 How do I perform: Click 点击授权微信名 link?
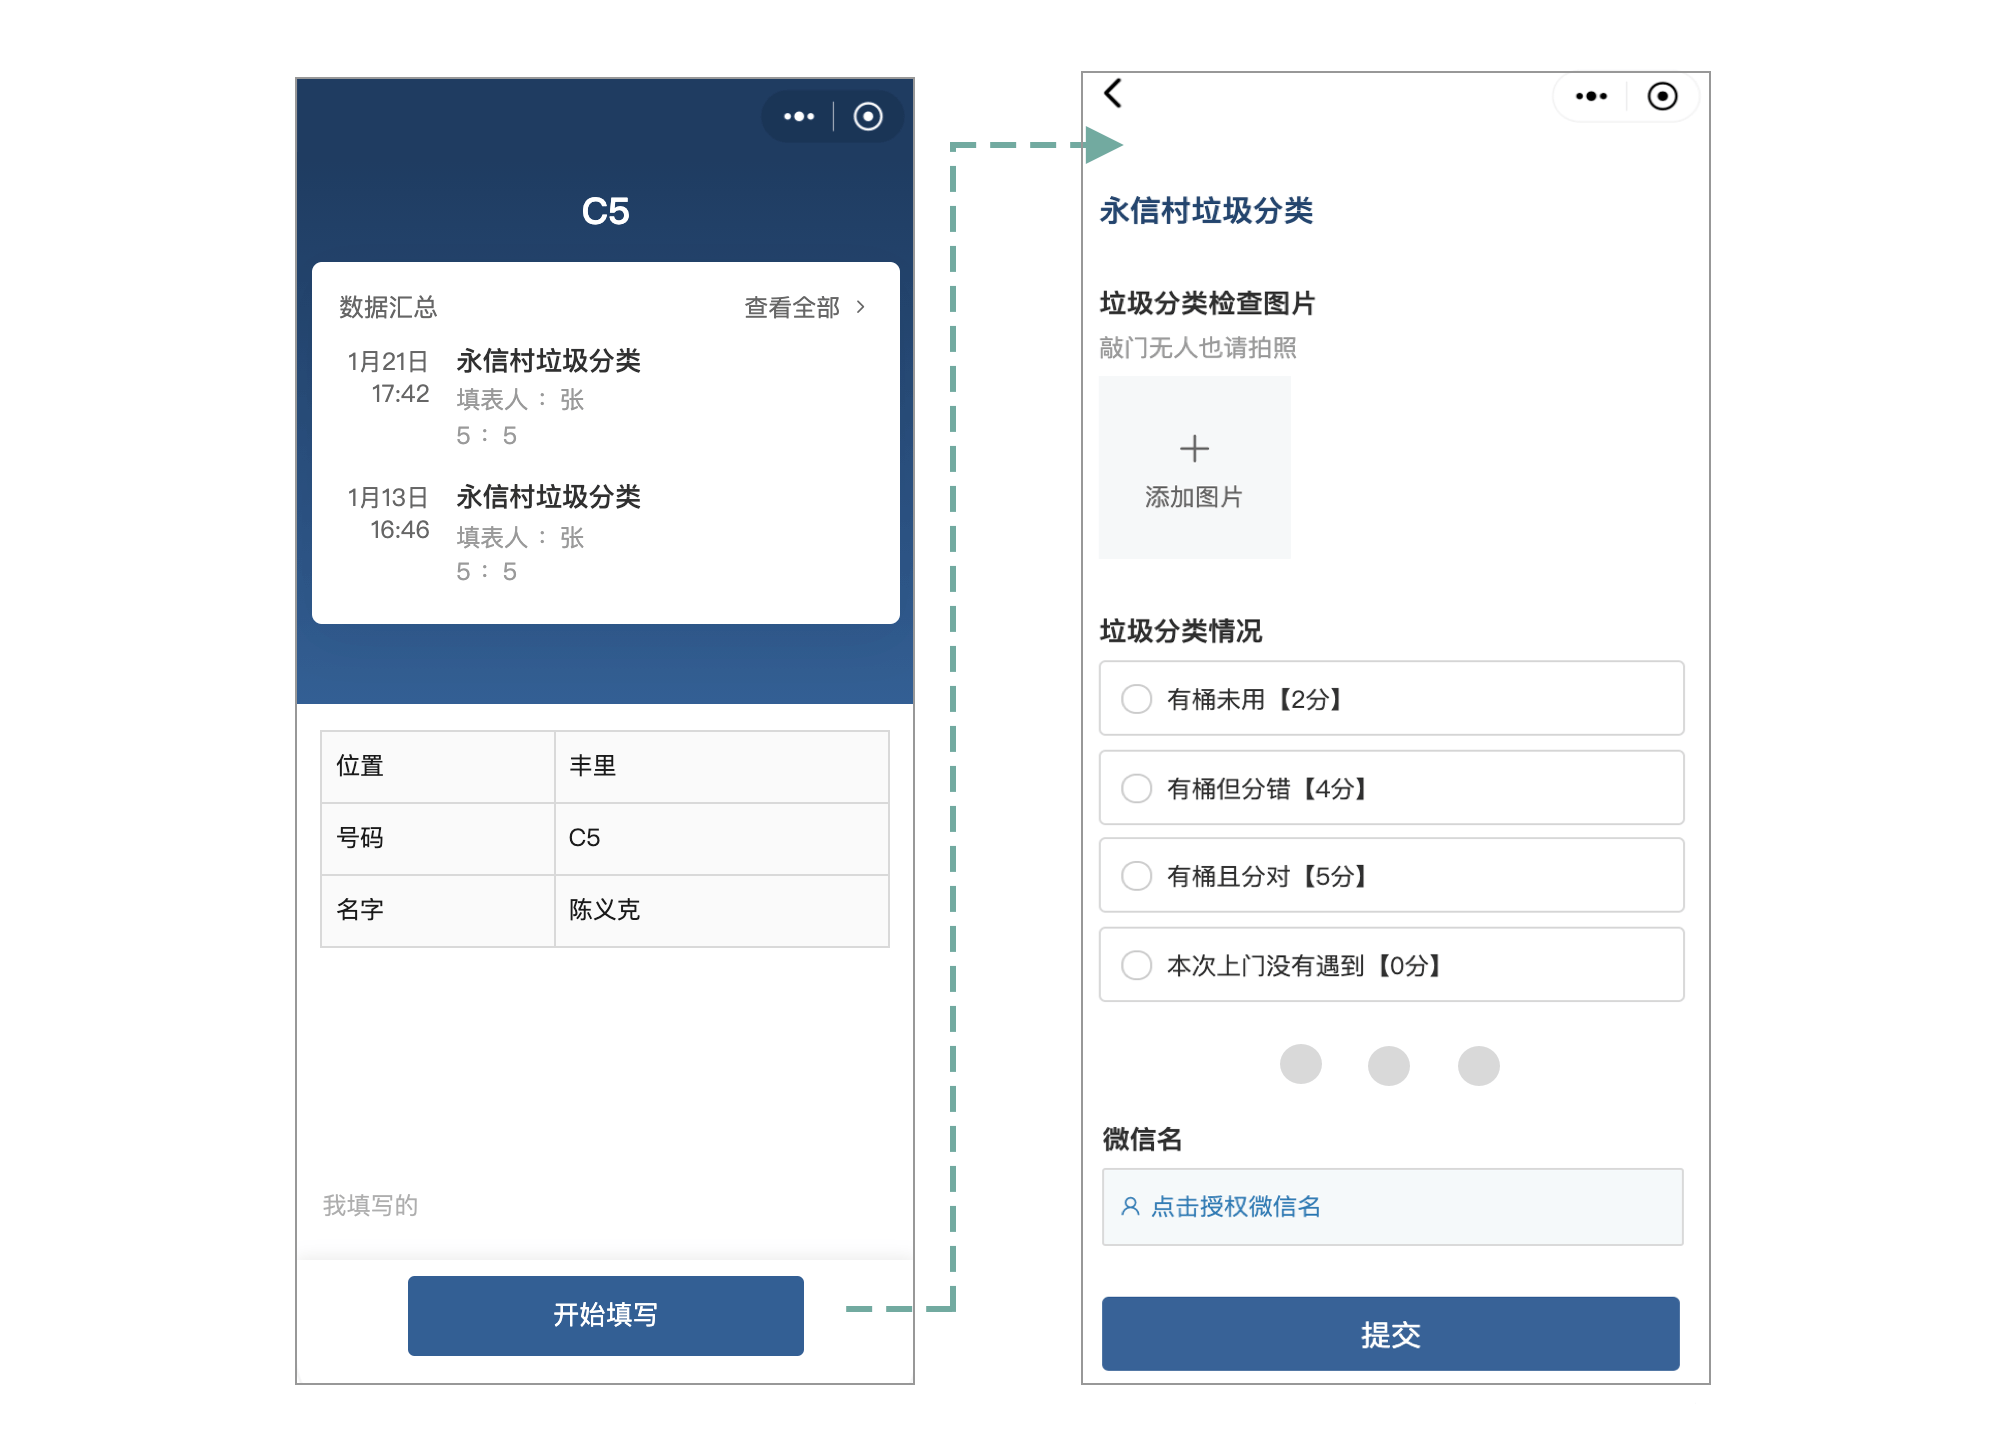click(x=1236, y=1207)
